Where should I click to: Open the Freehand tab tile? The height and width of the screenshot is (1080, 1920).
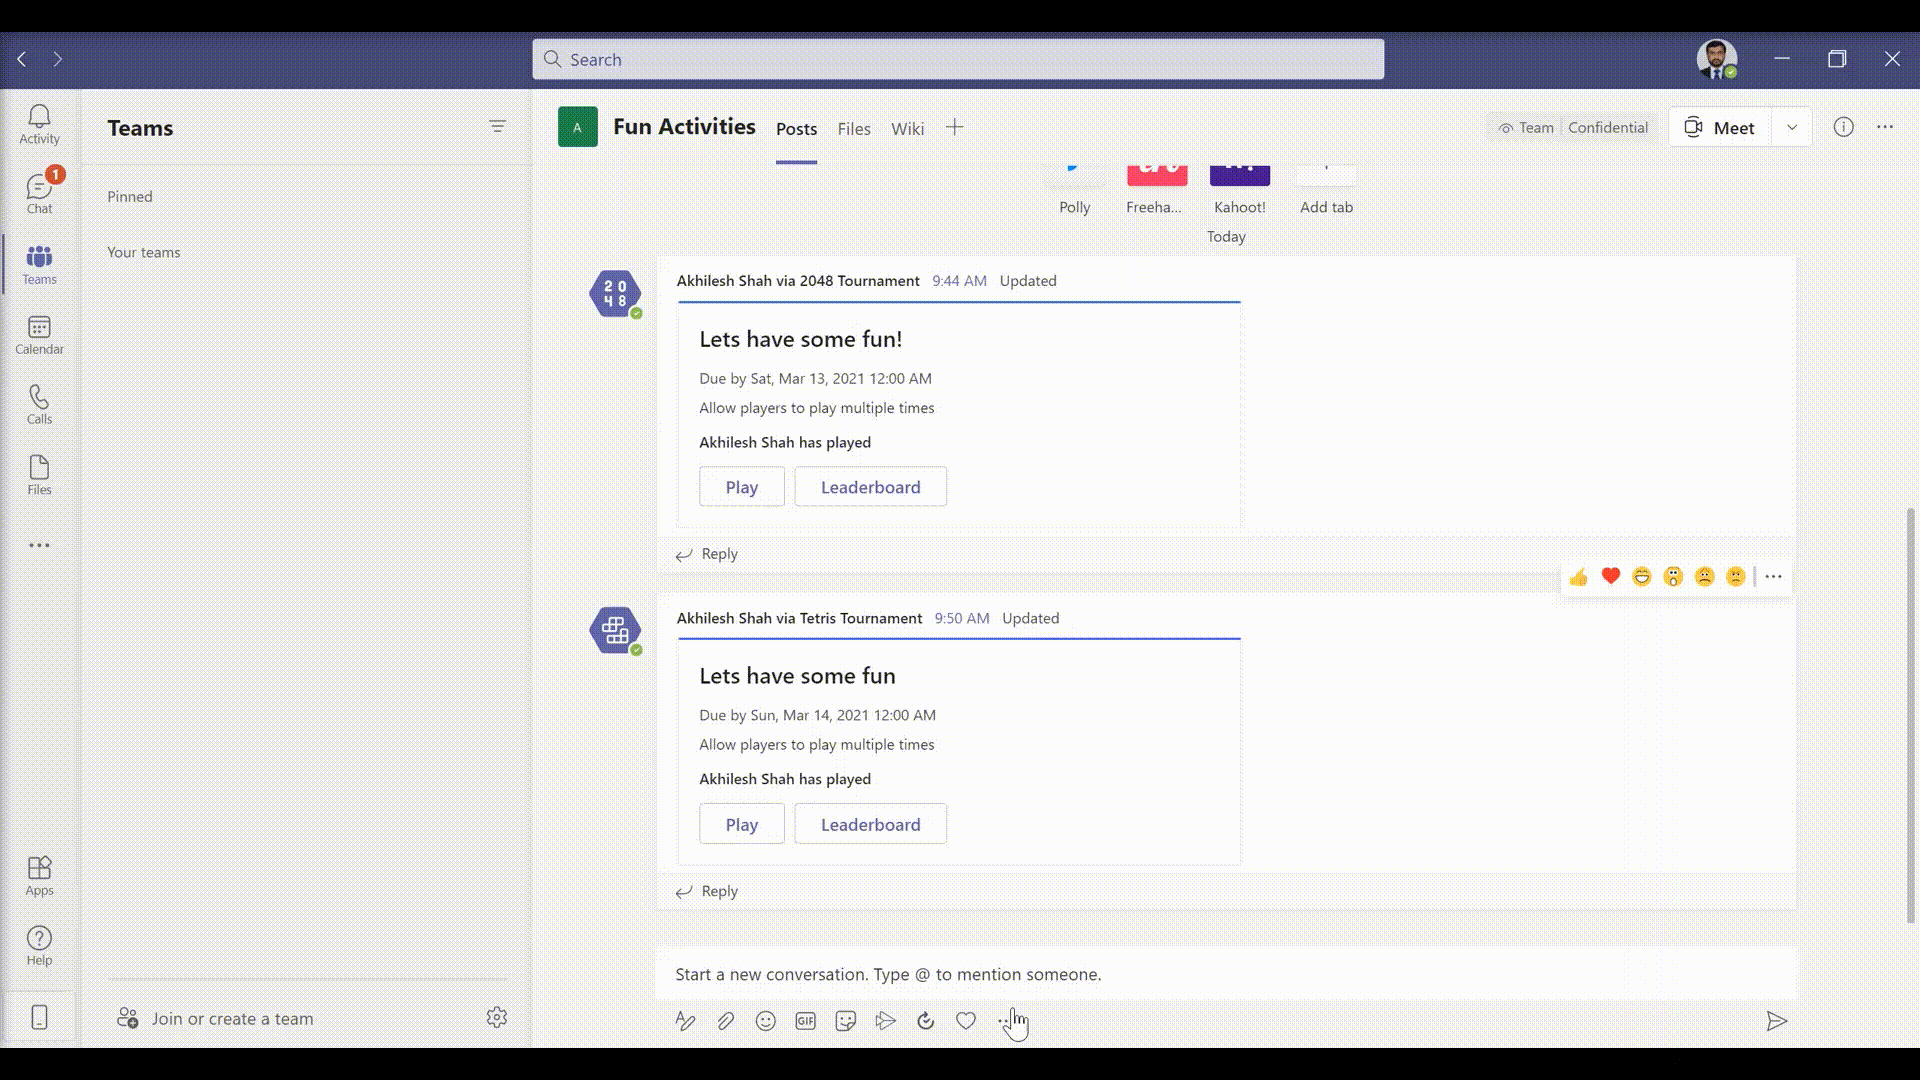[x=1156, y=190]
